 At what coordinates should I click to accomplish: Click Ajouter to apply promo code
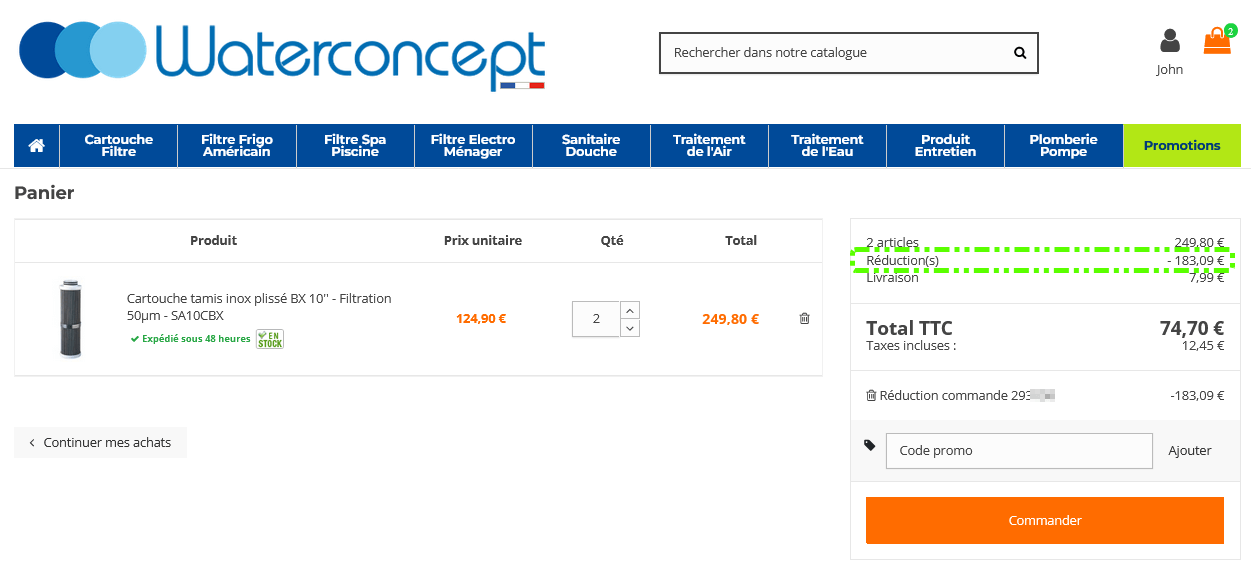tap(1190, 451)
